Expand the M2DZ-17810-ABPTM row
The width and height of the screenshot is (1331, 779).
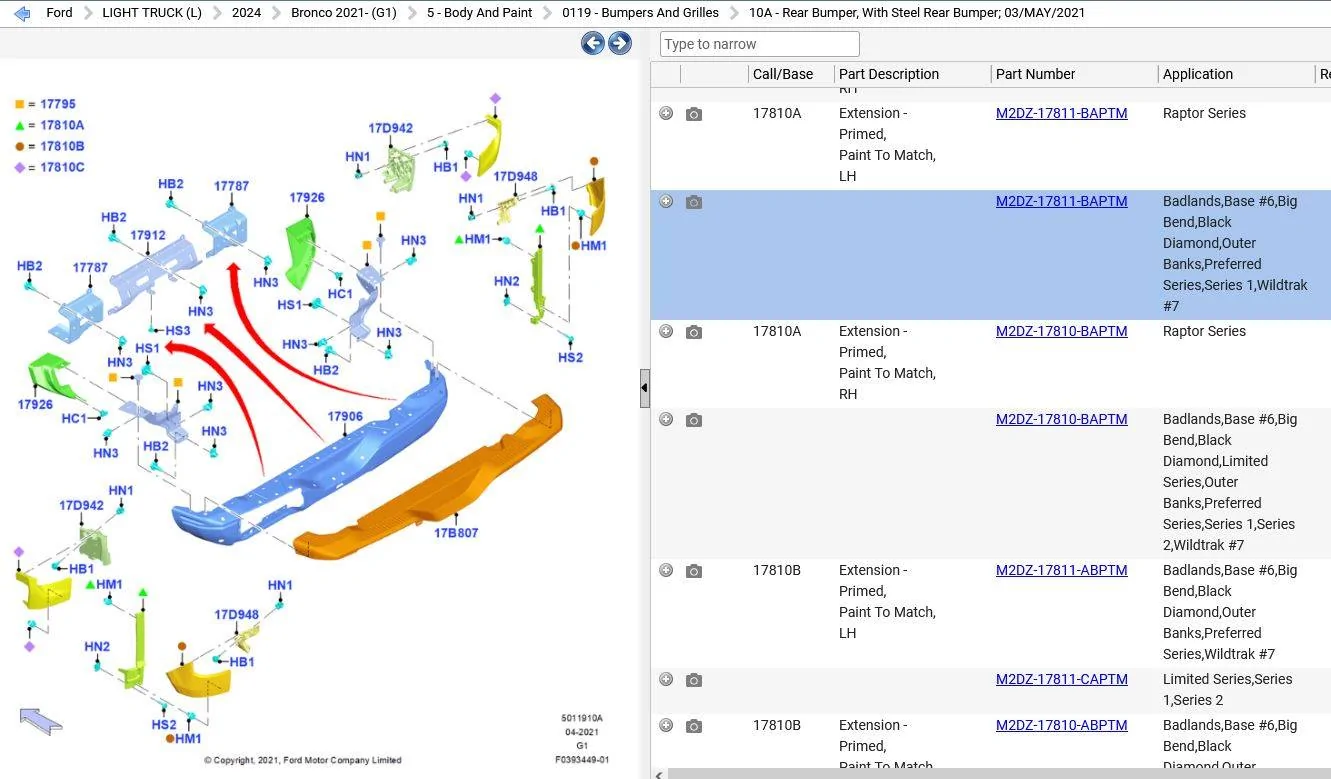(x=666, y=725)
